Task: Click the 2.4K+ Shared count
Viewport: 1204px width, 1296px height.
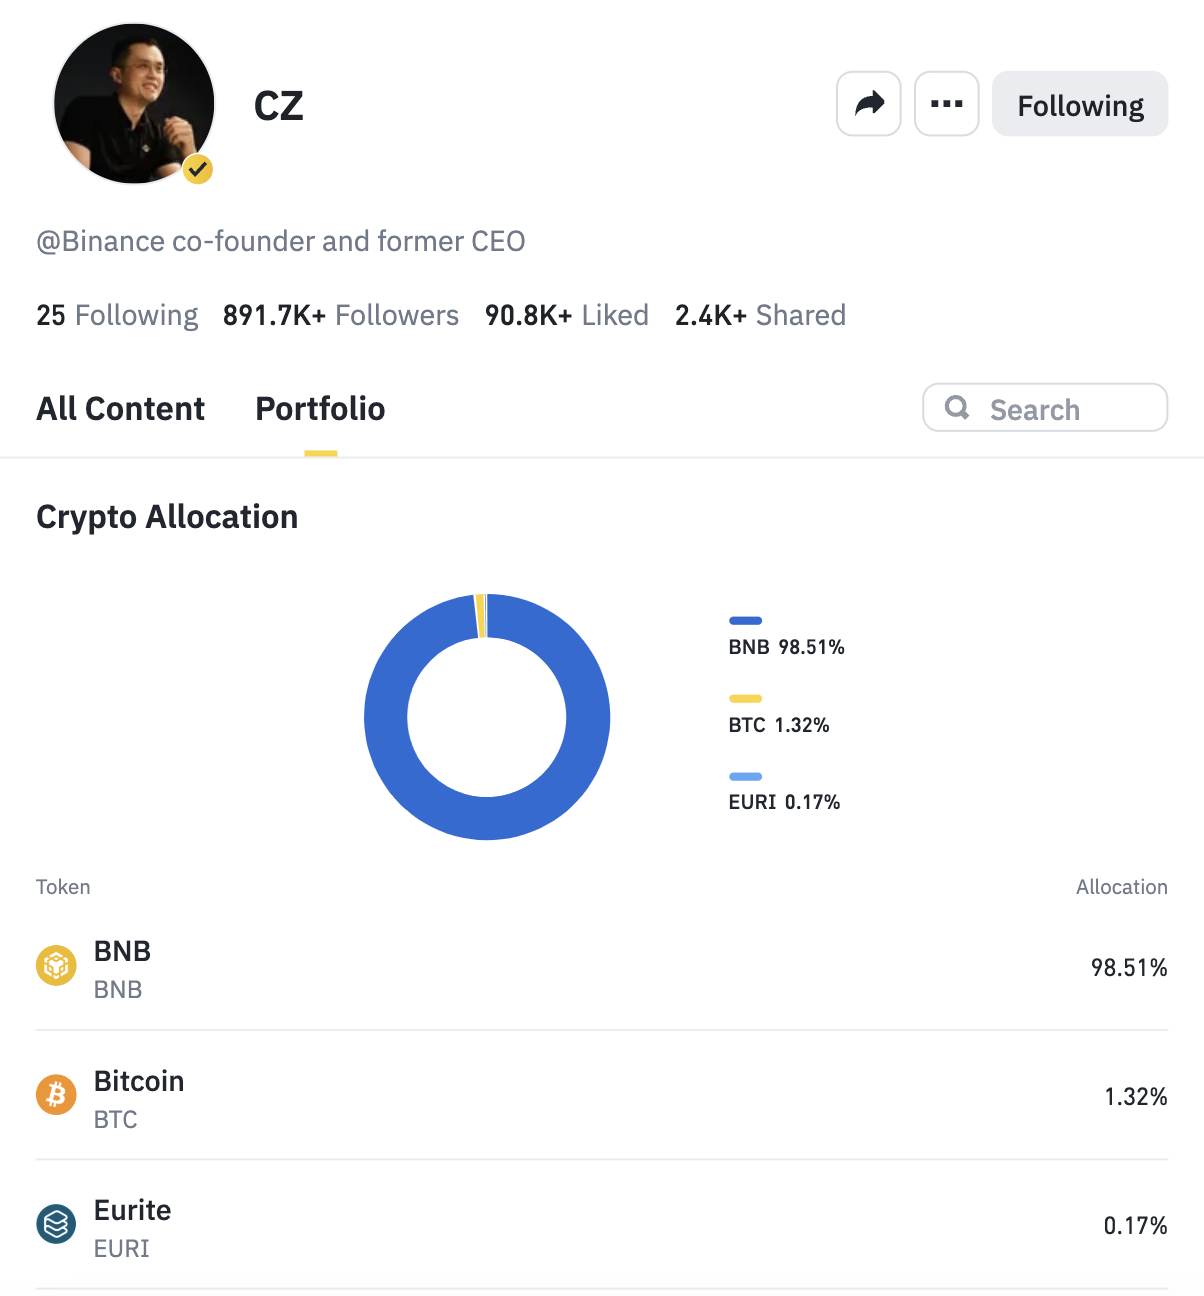Action: pos(760,316)
